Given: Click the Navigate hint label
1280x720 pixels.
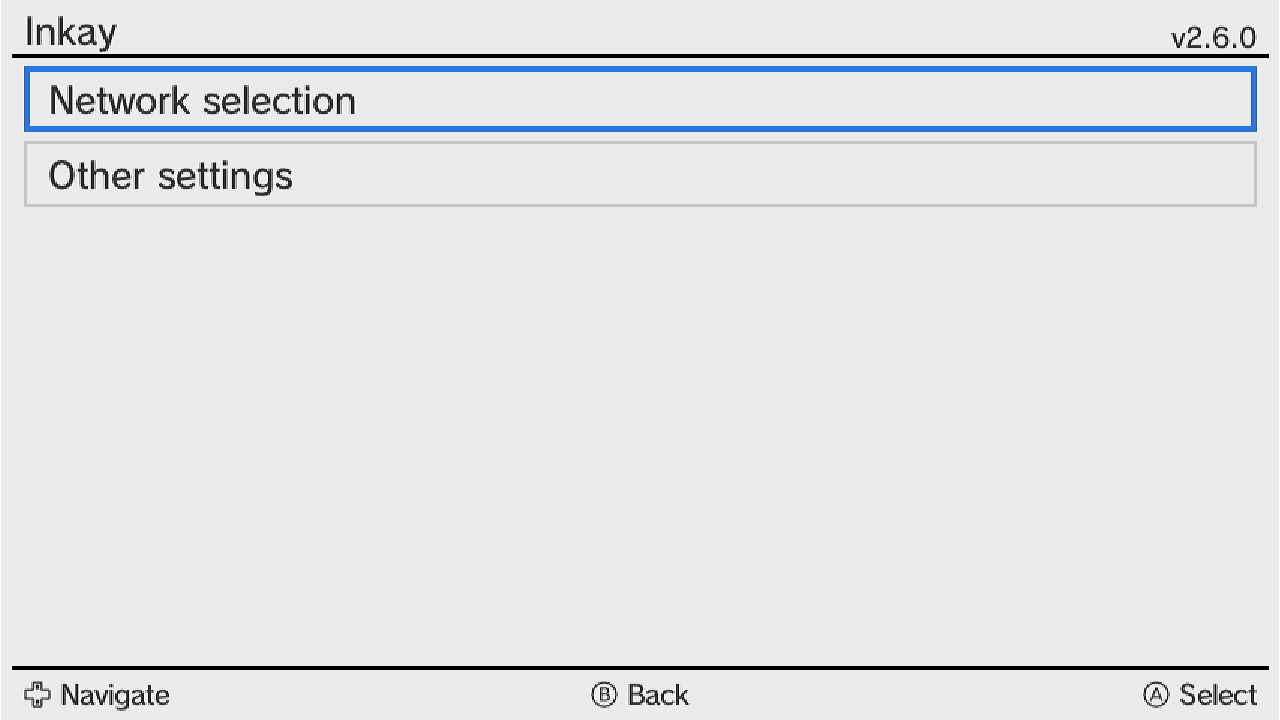Looking at the screenshot, I should tap(115, 695).
